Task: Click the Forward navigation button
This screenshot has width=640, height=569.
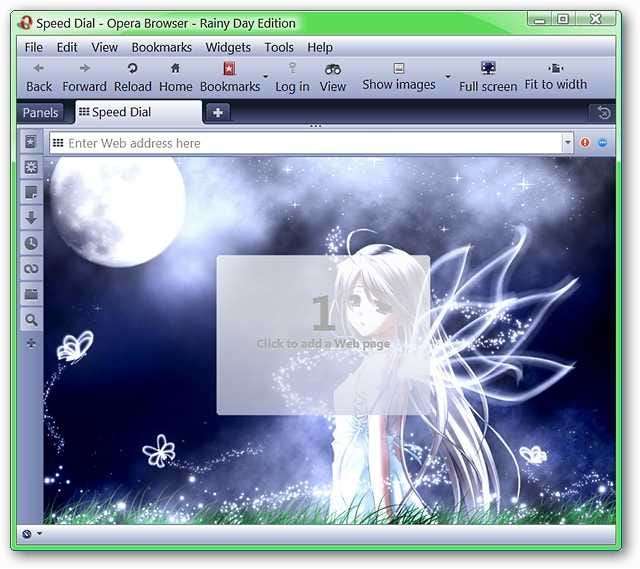Action: [84, 78]
